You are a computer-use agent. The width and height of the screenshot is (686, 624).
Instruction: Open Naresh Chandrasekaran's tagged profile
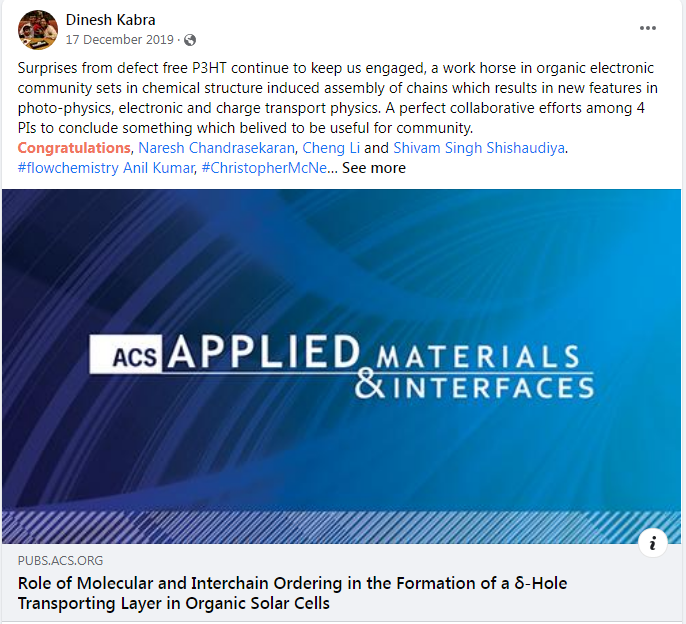coord(216,148)
